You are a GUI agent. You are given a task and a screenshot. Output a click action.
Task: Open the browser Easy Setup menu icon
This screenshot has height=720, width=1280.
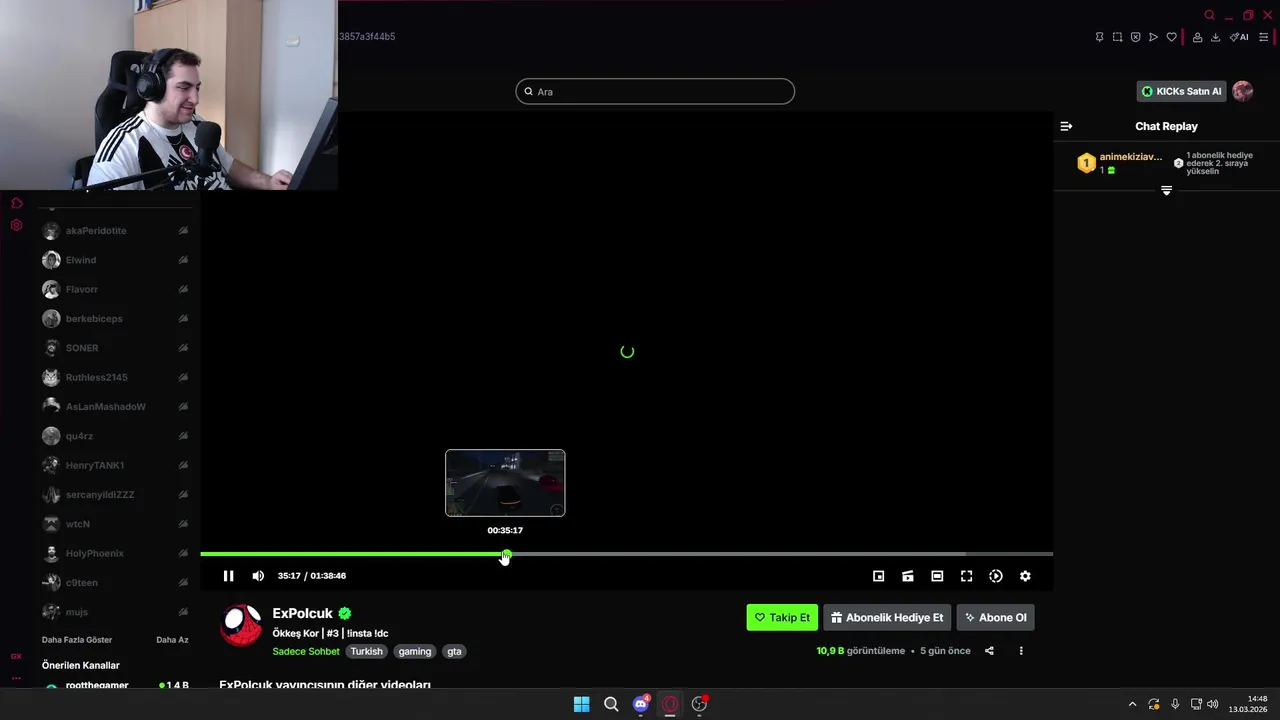coord(1263,37)
